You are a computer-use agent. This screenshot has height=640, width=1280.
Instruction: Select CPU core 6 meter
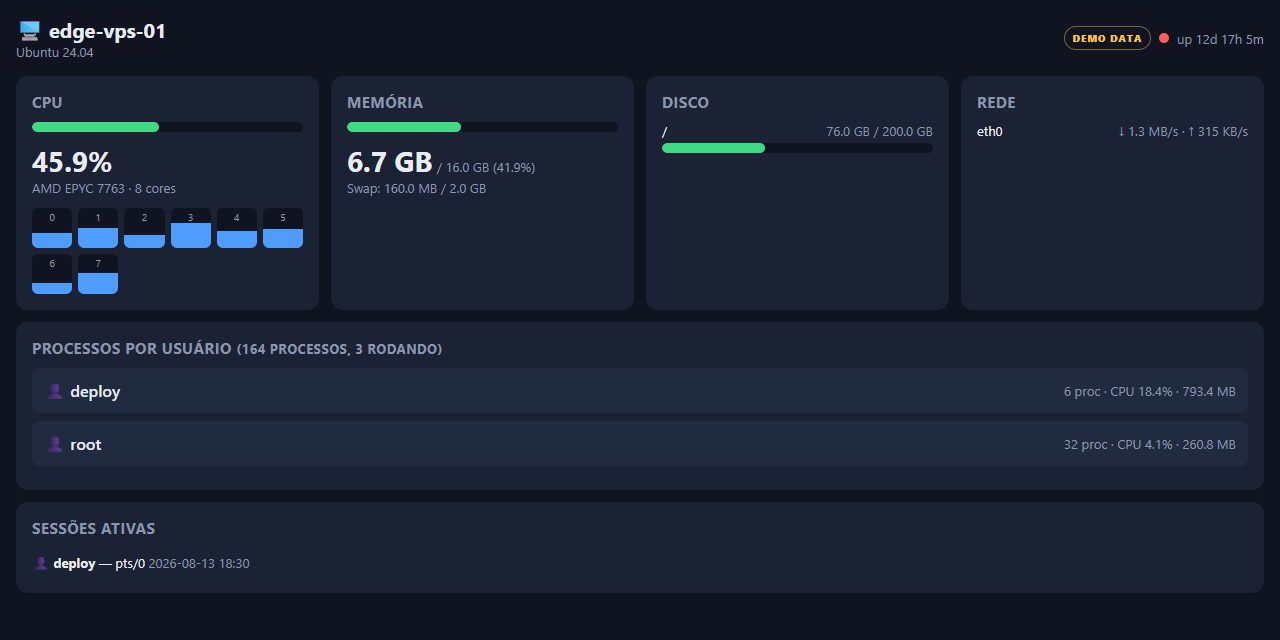click(x=52, y=274)
